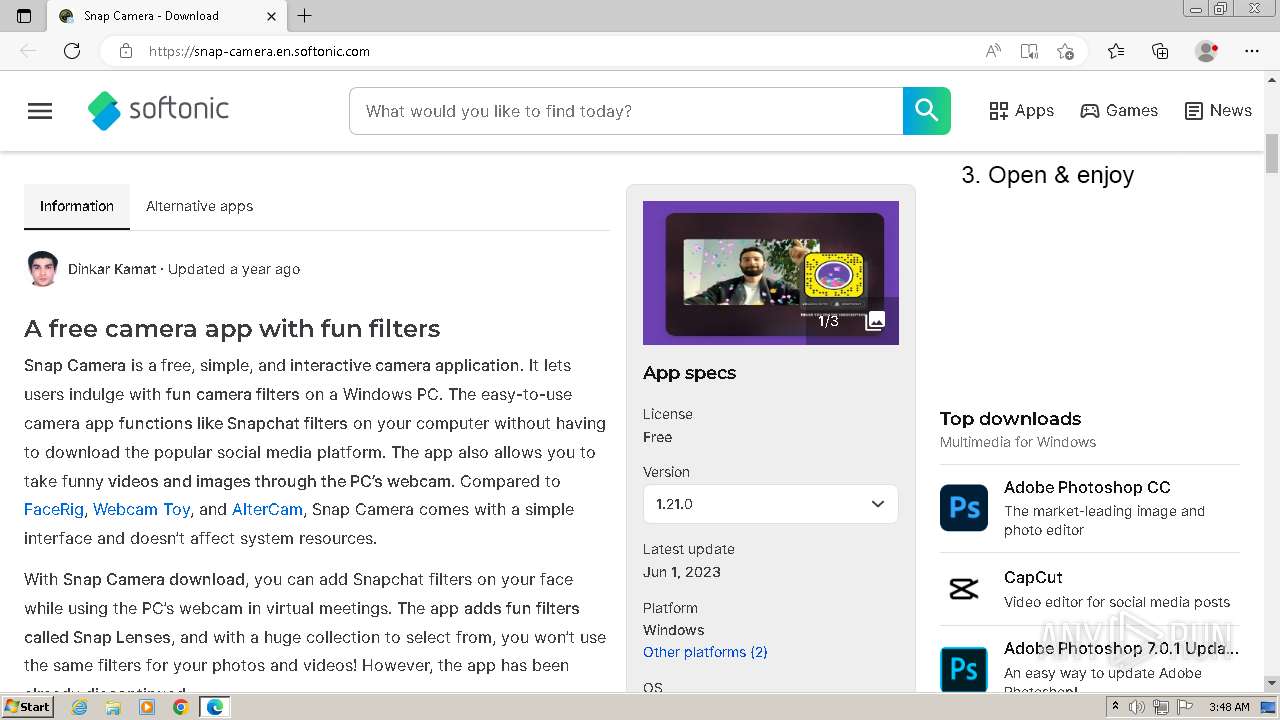Launch Internet Explorer from taskbar

pos(80,707)
